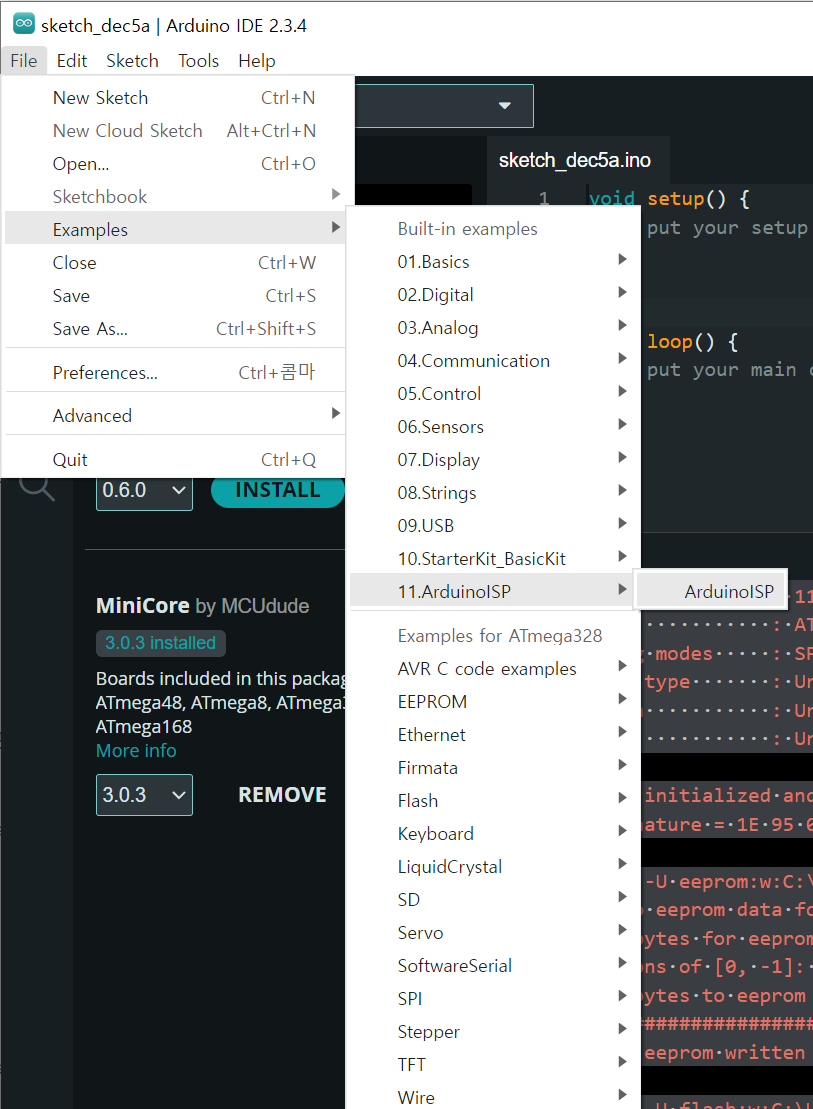Image resolution: width=813 pixels, height=1109 pixels.
Task: Expand Keyboard examples submenu
Action: tap(495, 833)
